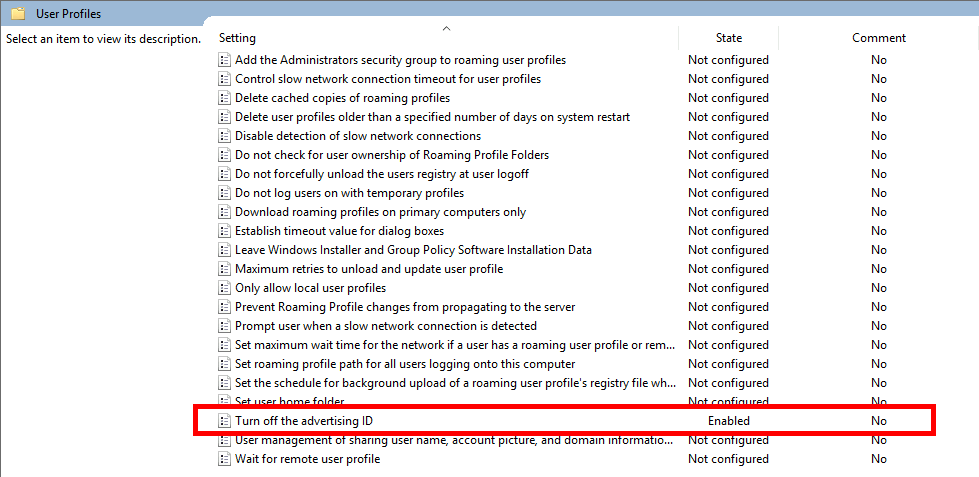Click policy icon for Maximum retries to unload
979x477 pixels.
click(224, 269)
